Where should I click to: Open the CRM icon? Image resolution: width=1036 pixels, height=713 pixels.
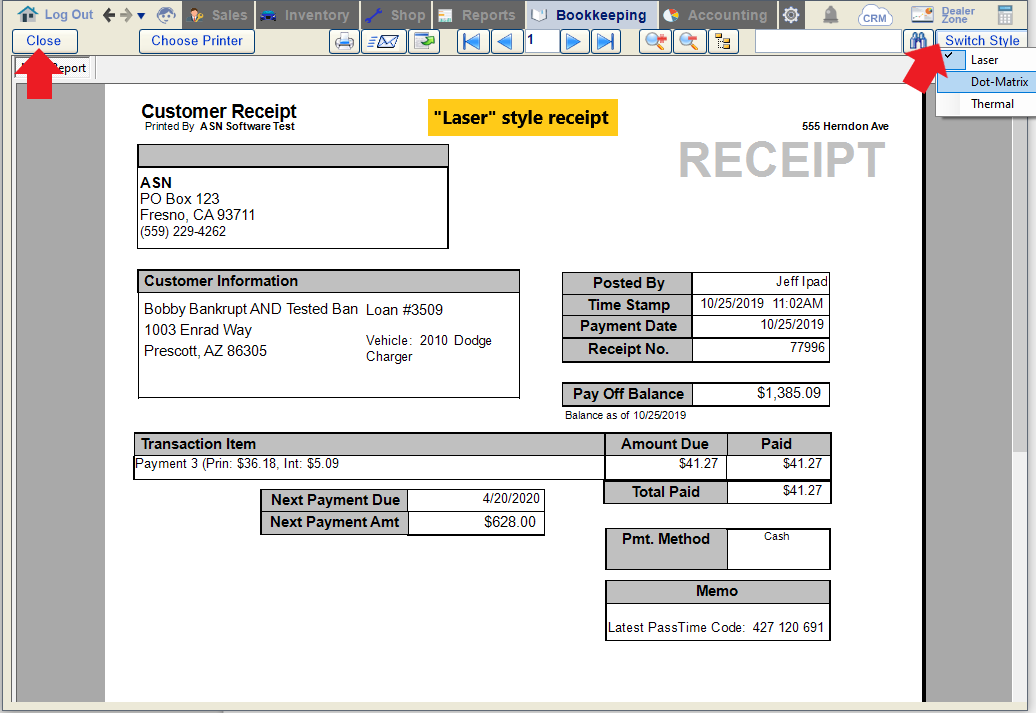pyautogui.click(x=875, y=15)
